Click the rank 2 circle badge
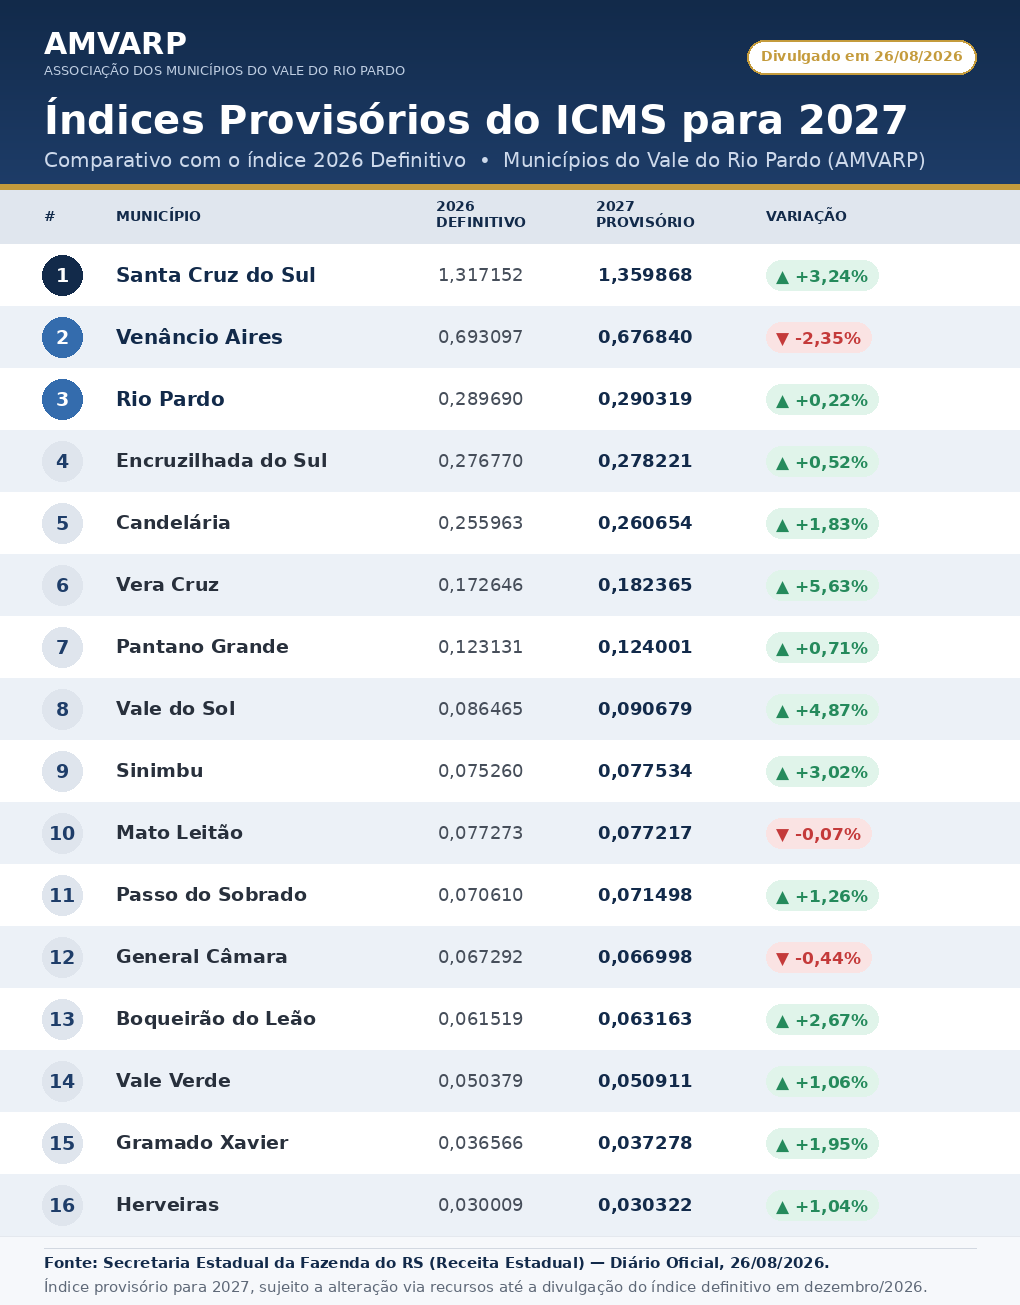1020x1305 pixels. (x=62, y=337)
